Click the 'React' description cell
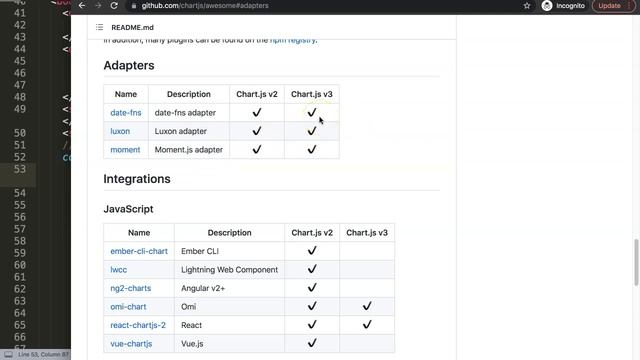This screenshot has height=360, width=640. click(229, 325)
